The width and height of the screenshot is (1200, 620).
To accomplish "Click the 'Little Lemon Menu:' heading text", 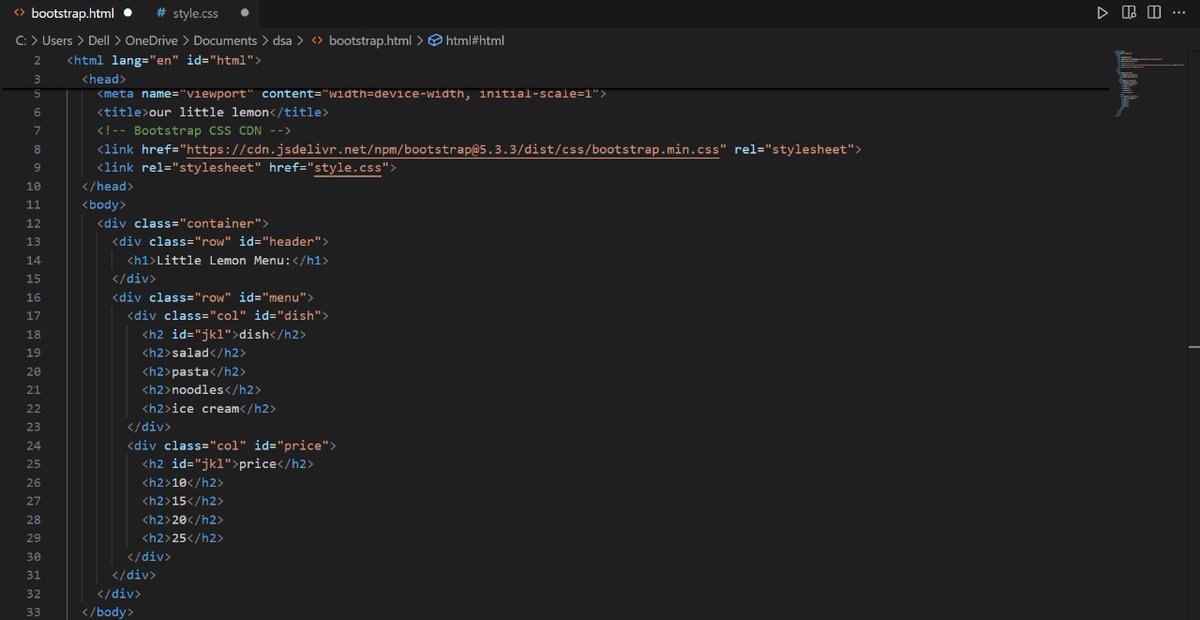I will (x=223, y=260).
